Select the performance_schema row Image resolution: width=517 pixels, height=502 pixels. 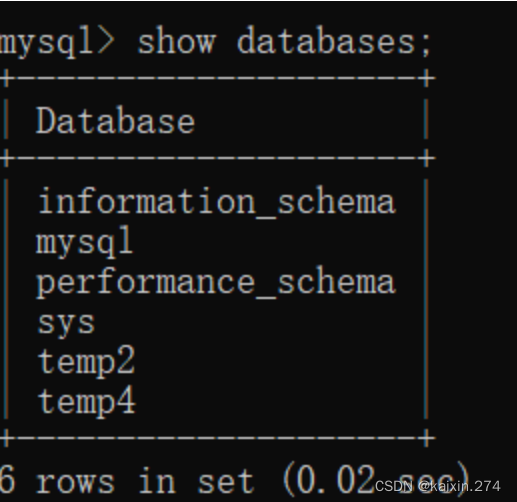[216, 283]
